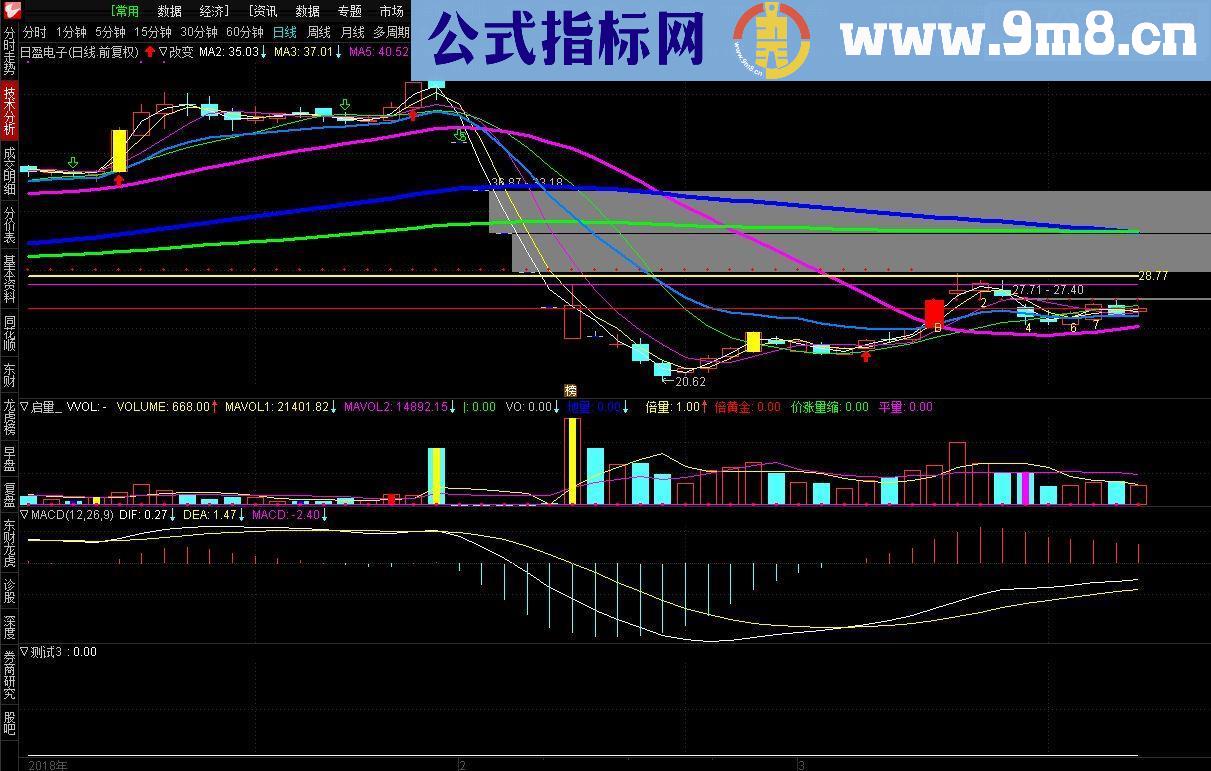Open the 资讯 menu in the top bar

[x=262, y=11]
